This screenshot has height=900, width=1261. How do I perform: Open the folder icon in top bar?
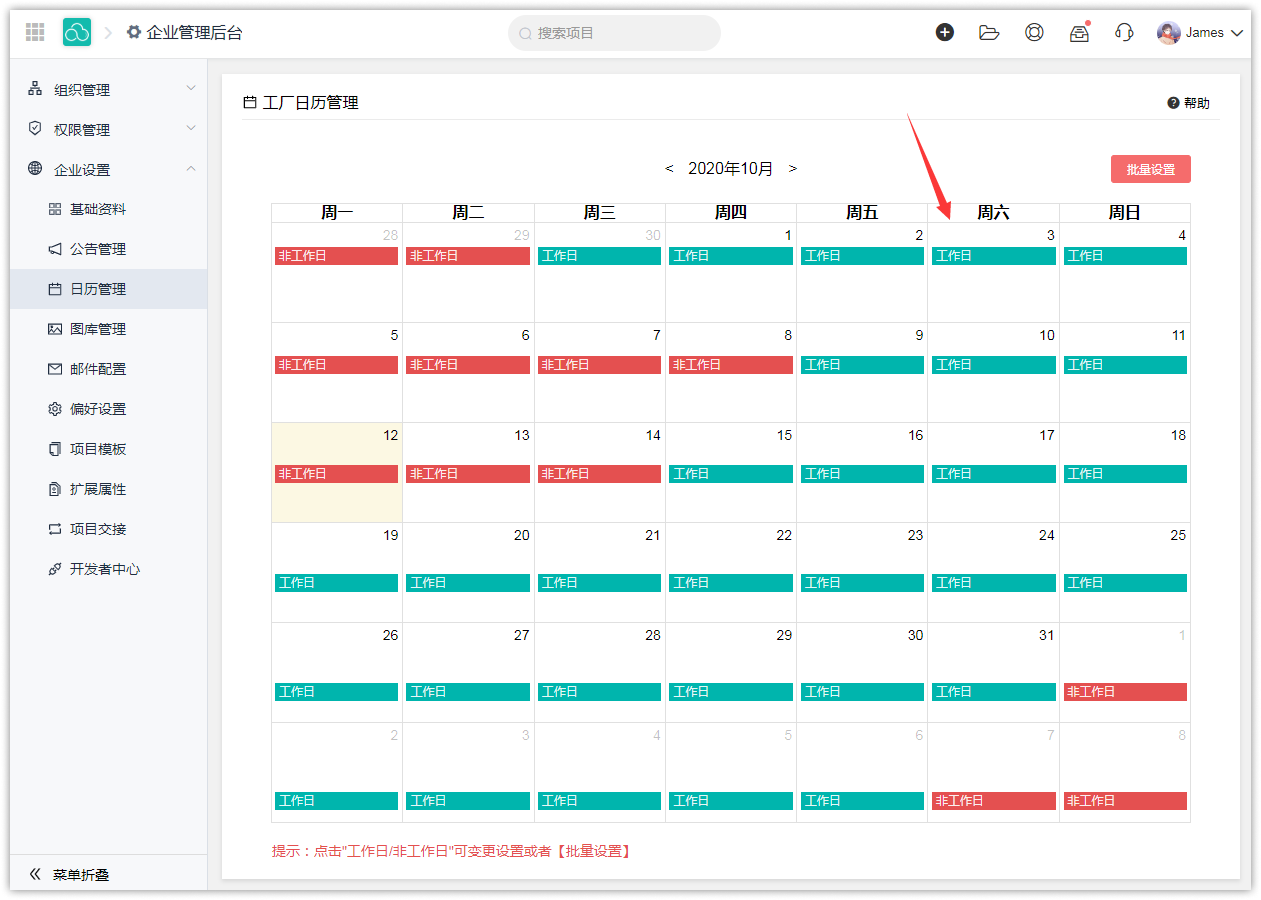point(989,32)
